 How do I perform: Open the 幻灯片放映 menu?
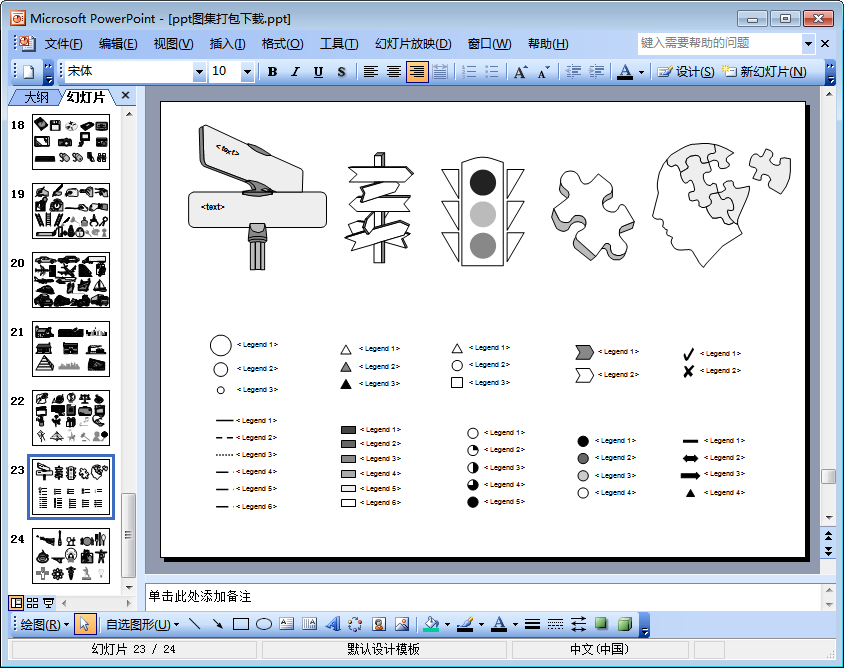(413, 44)
